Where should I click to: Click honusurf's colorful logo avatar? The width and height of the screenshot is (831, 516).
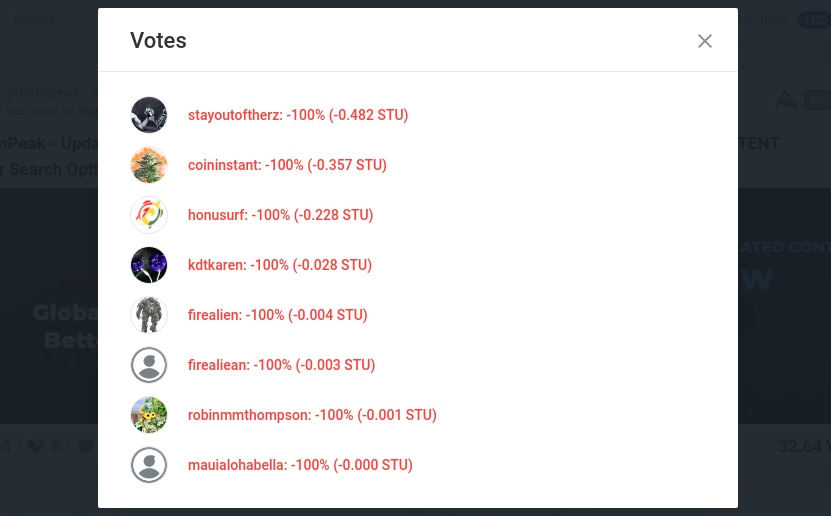[149, 215]
